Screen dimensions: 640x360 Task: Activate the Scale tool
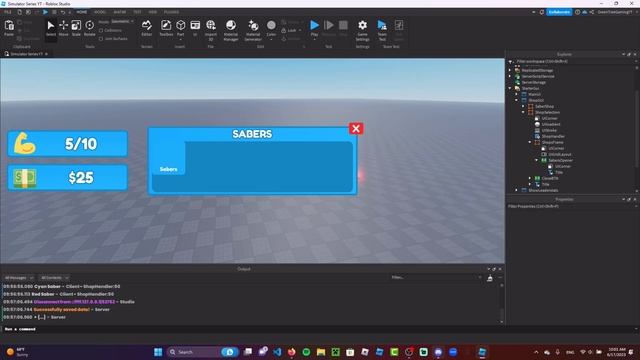[76, 28]
